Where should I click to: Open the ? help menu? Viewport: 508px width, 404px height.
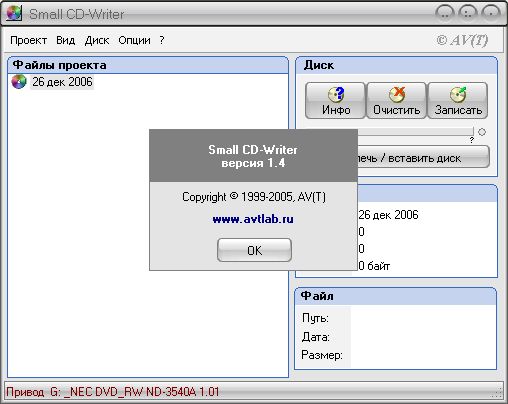point(162,40)
